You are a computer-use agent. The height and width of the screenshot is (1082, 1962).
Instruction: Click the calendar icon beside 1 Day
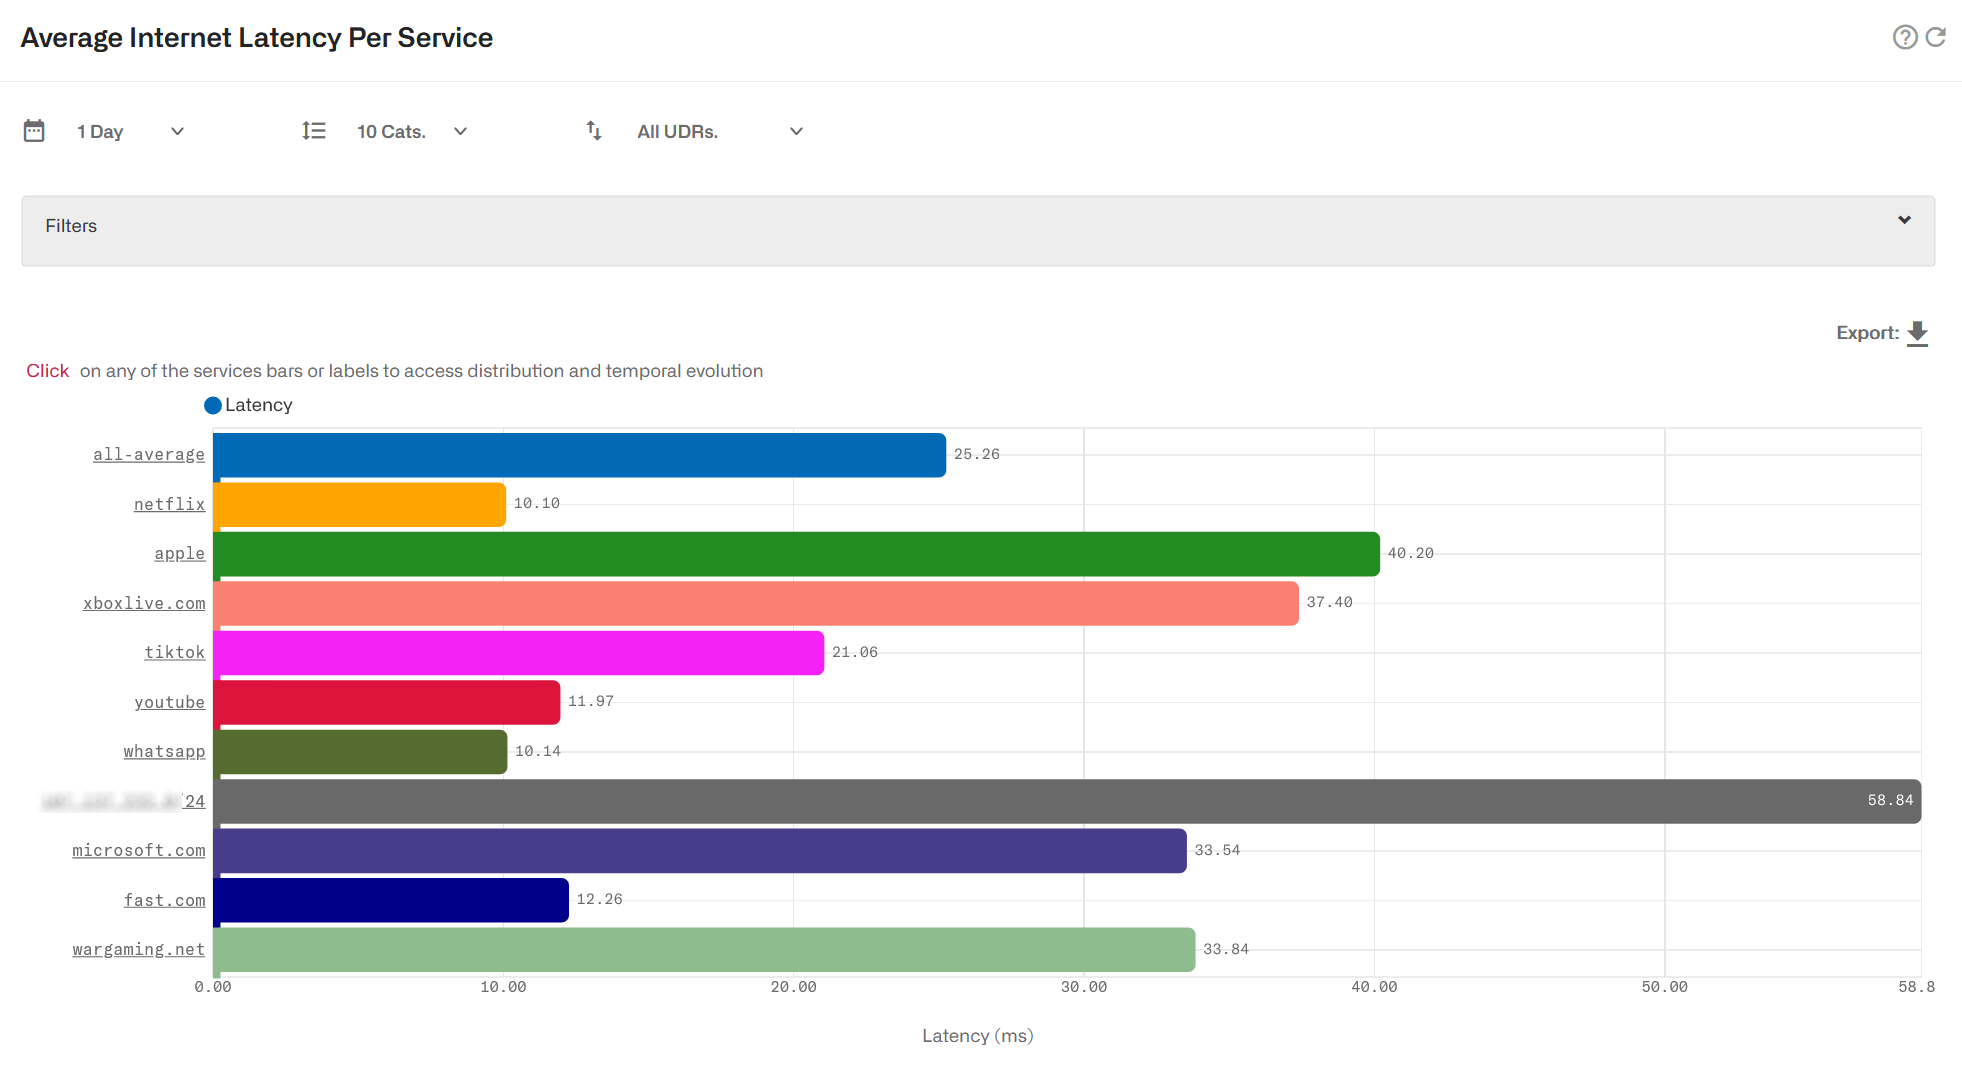(x=34, y=131)
